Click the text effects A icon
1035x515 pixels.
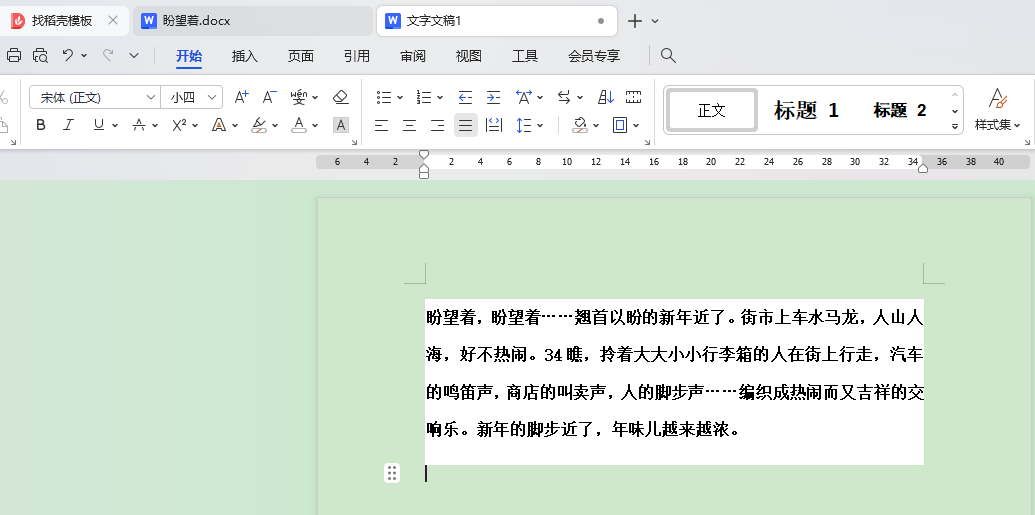click(219, 125)
